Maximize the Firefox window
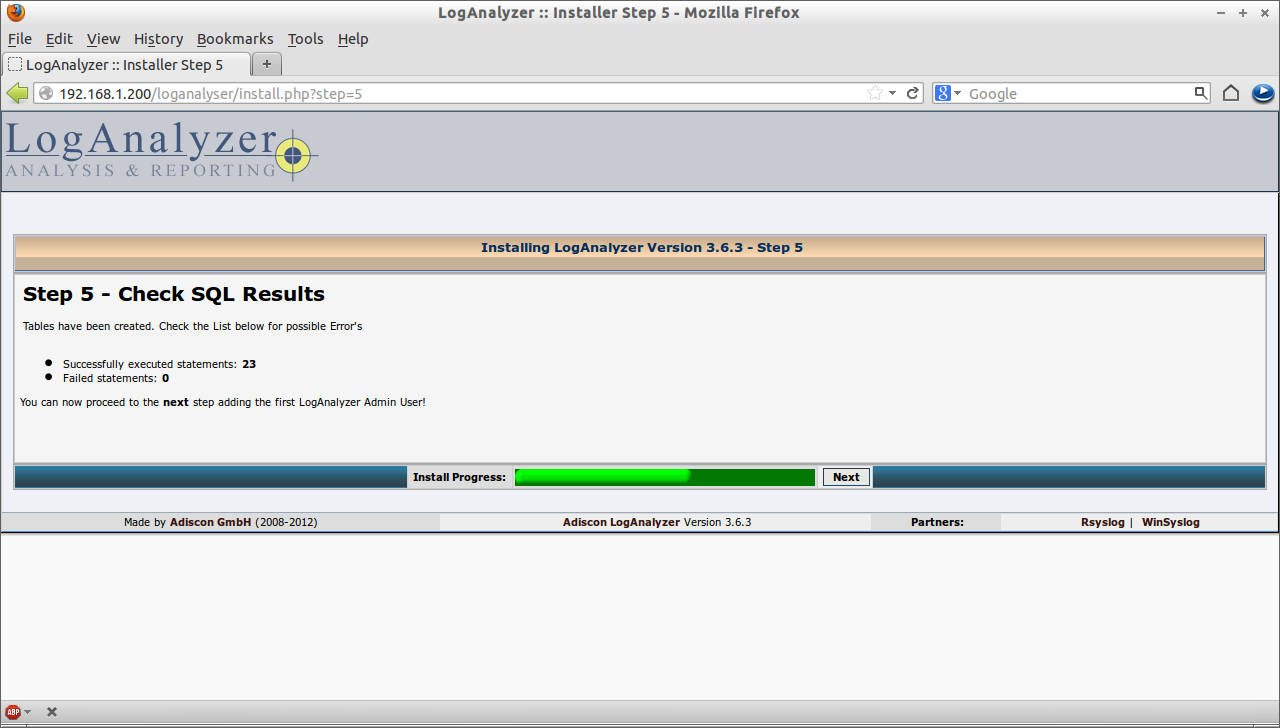This screenshot has height=728, width=1280. [x=1243, y=13]
